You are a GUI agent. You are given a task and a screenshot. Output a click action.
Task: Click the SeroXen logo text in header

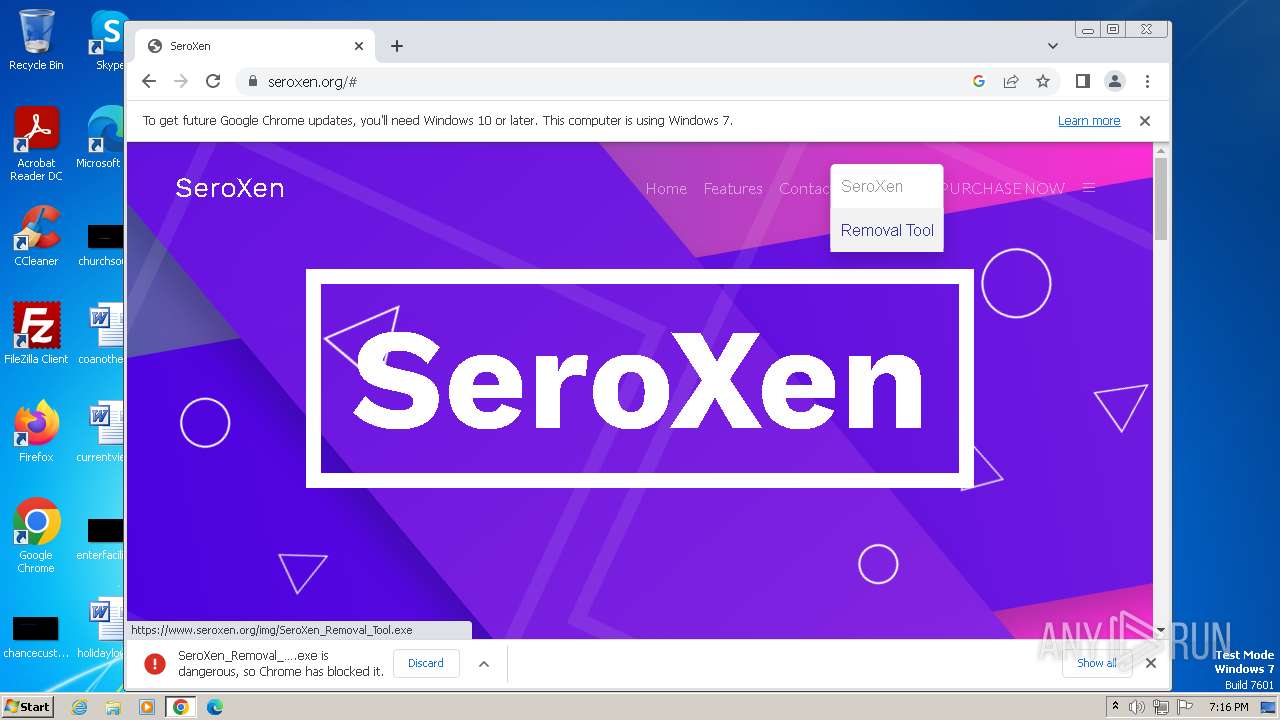[230, 188]
